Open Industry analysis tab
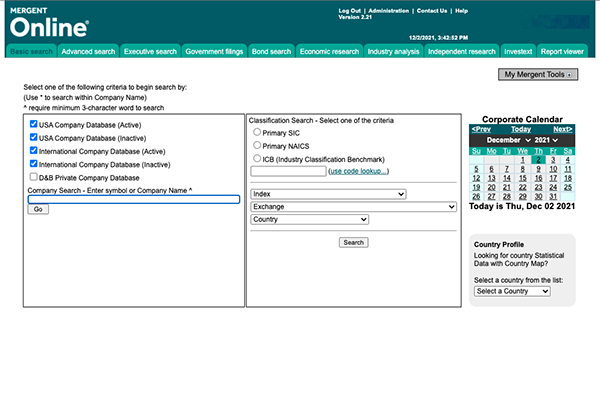The height and width of the screenshot is (400, 600). click(x=393, y=51)
